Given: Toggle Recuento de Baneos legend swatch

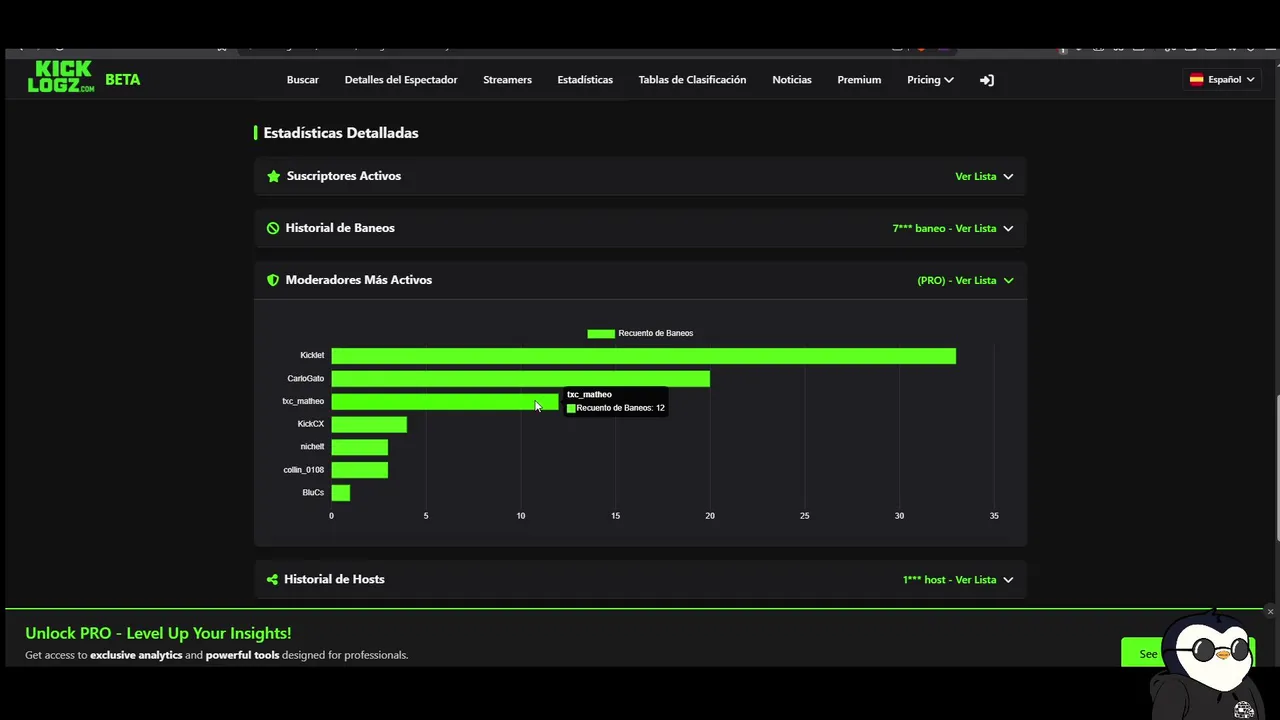Looking at the screenshot, I should click(x=601, y=334).
